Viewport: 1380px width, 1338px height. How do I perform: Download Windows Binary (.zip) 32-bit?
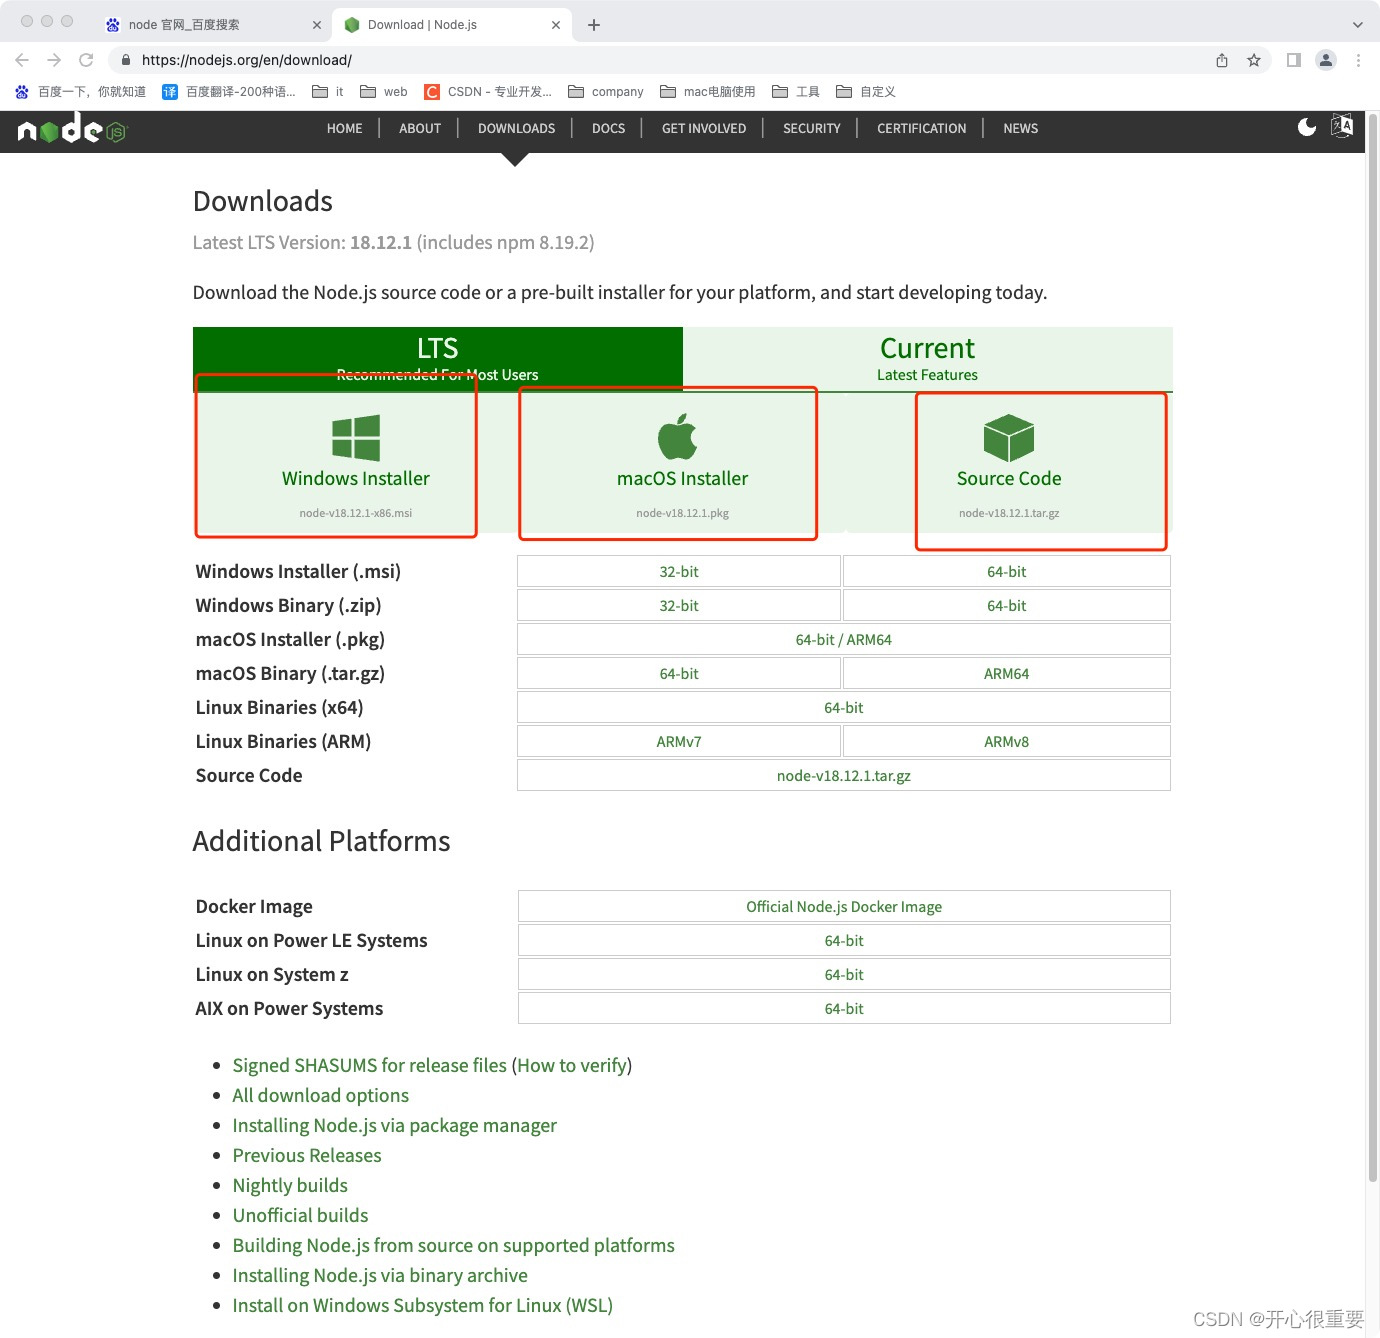(679, 606)
